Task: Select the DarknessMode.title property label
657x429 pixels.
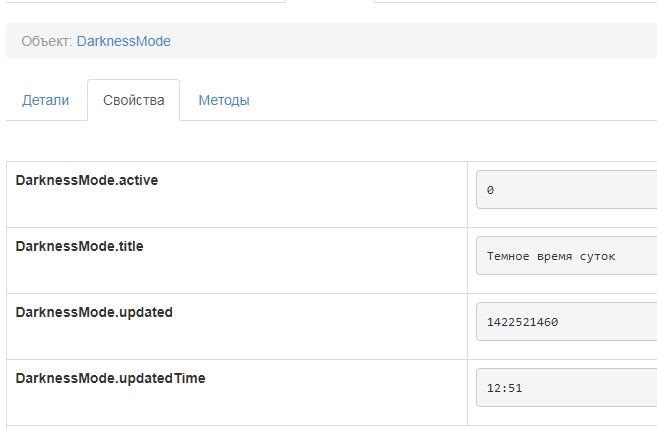Action: (x=80, y=246)
